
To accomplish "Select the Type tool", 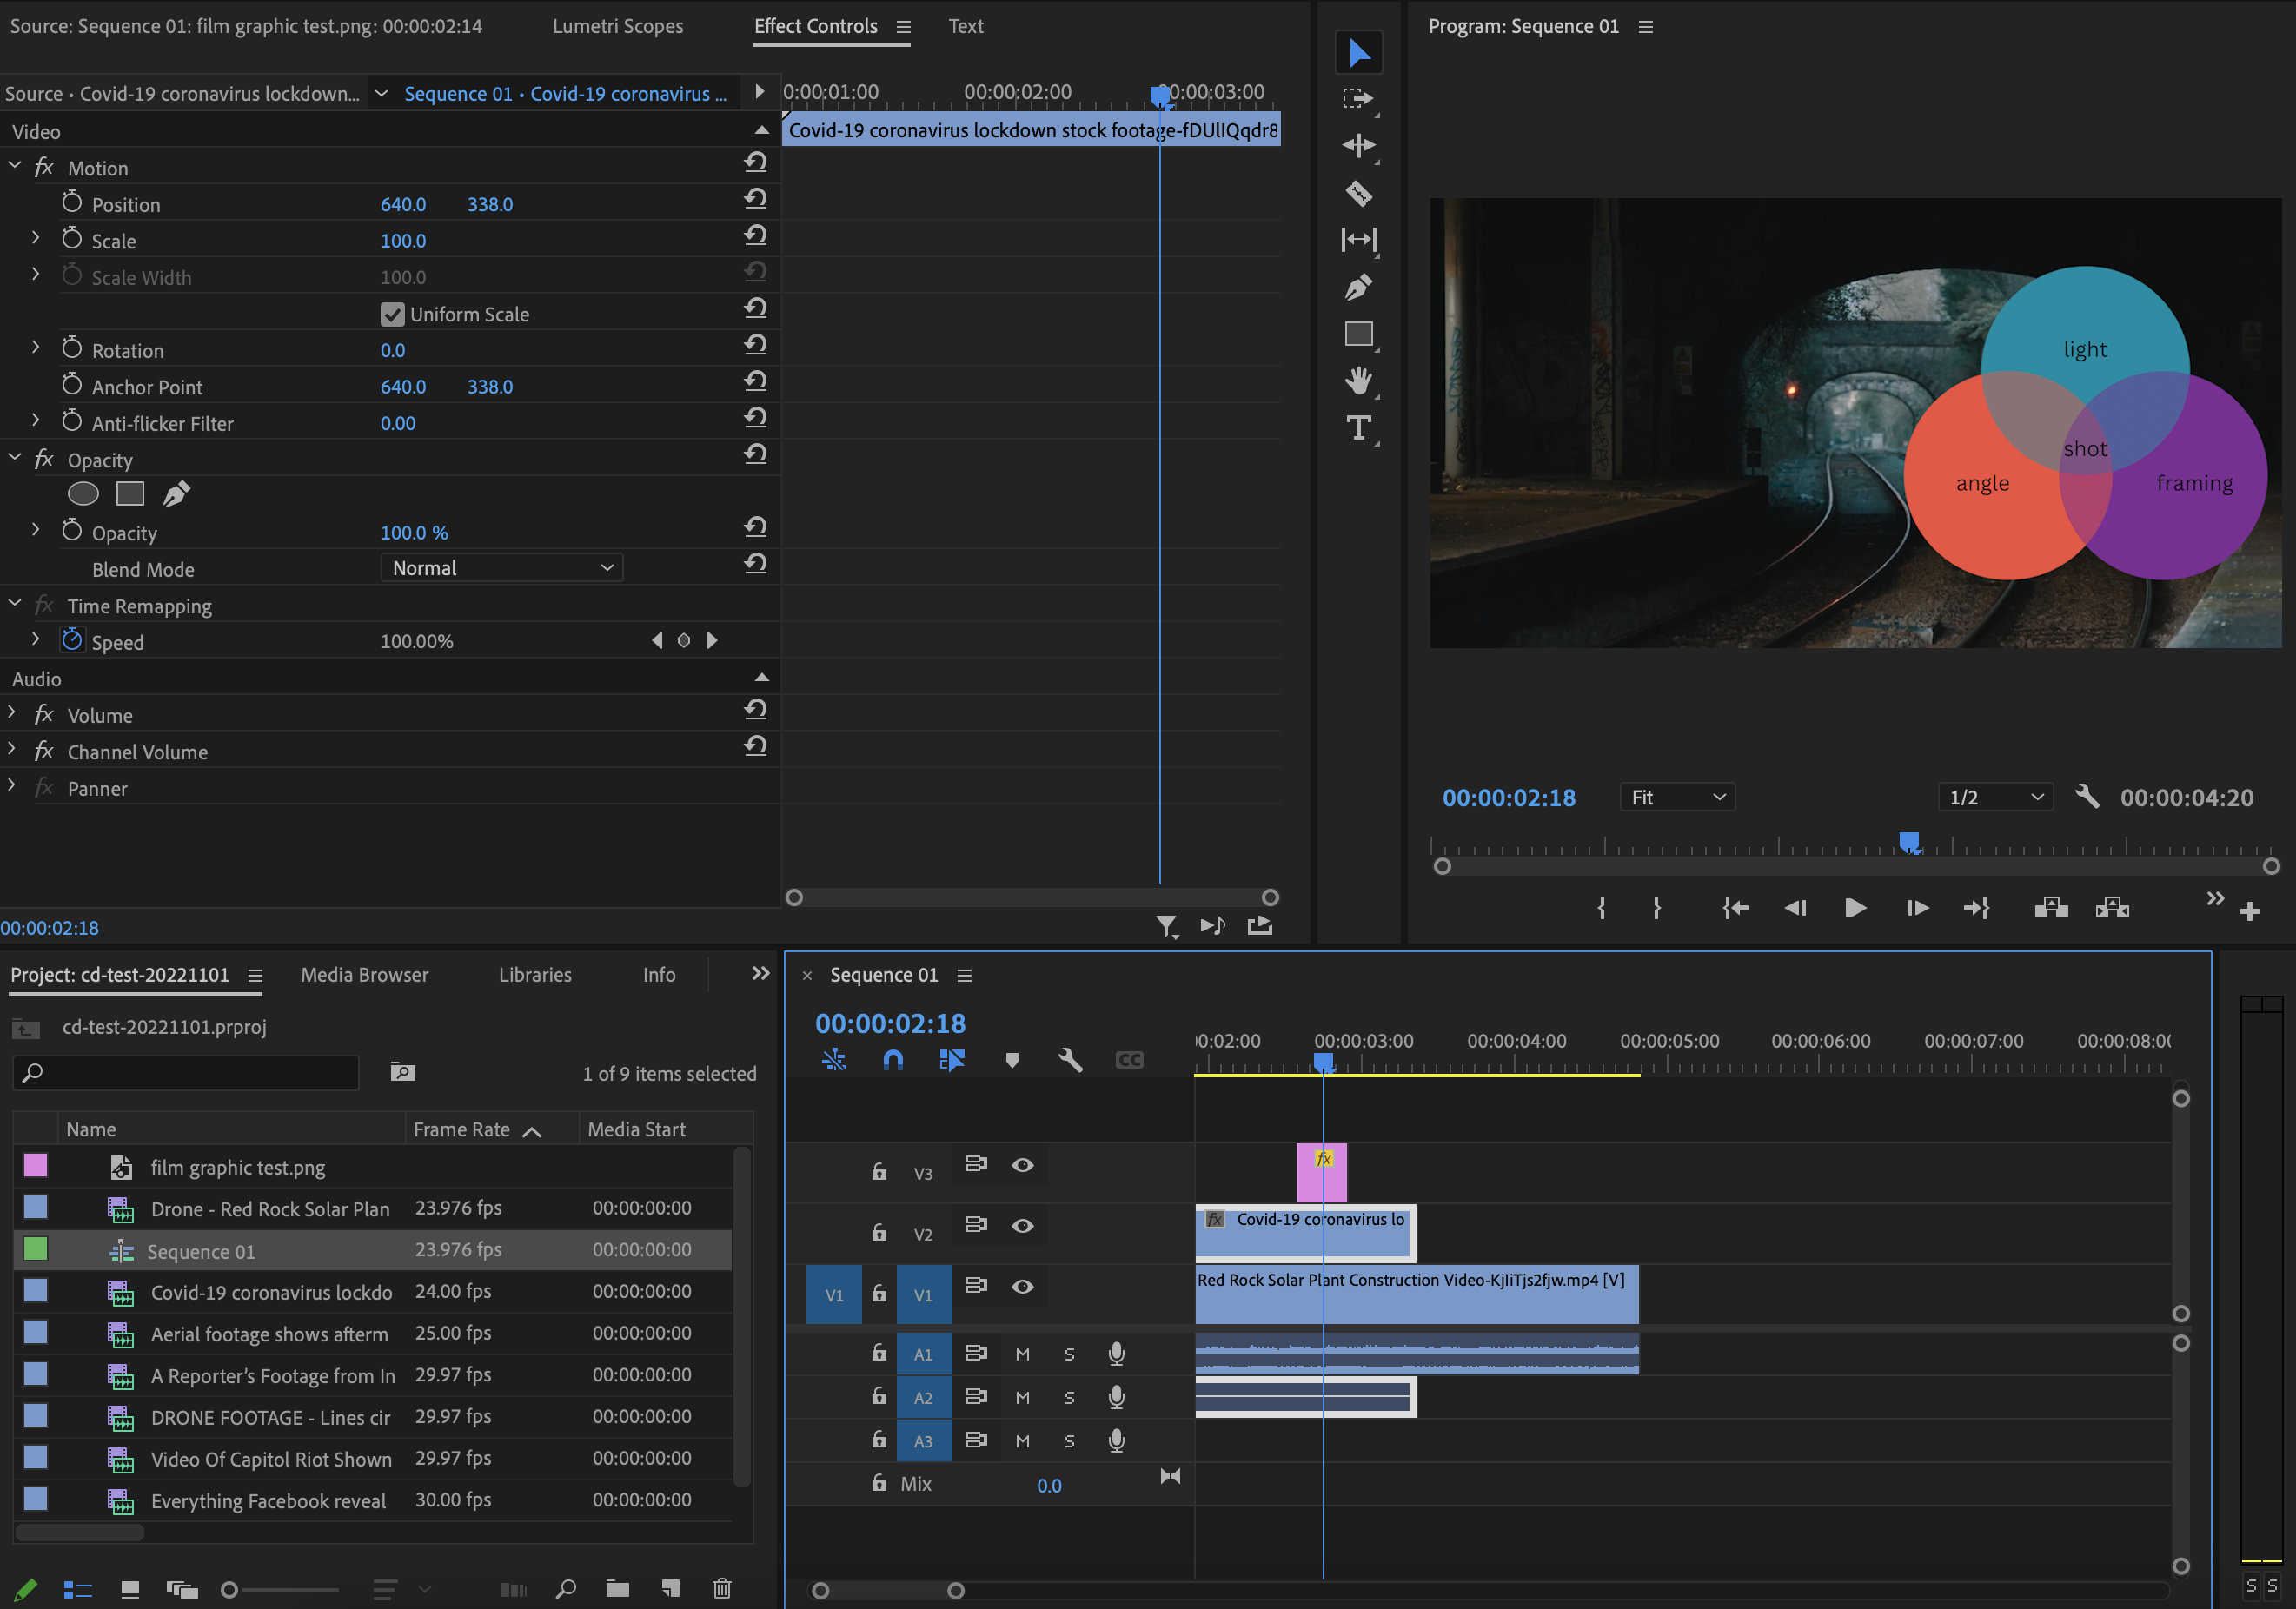I will [x=1358, y=428].
